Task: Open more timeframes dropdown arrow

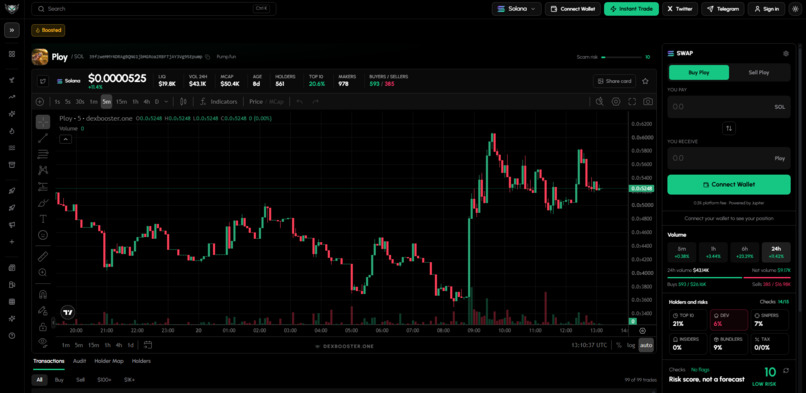Action: point(166,102)
